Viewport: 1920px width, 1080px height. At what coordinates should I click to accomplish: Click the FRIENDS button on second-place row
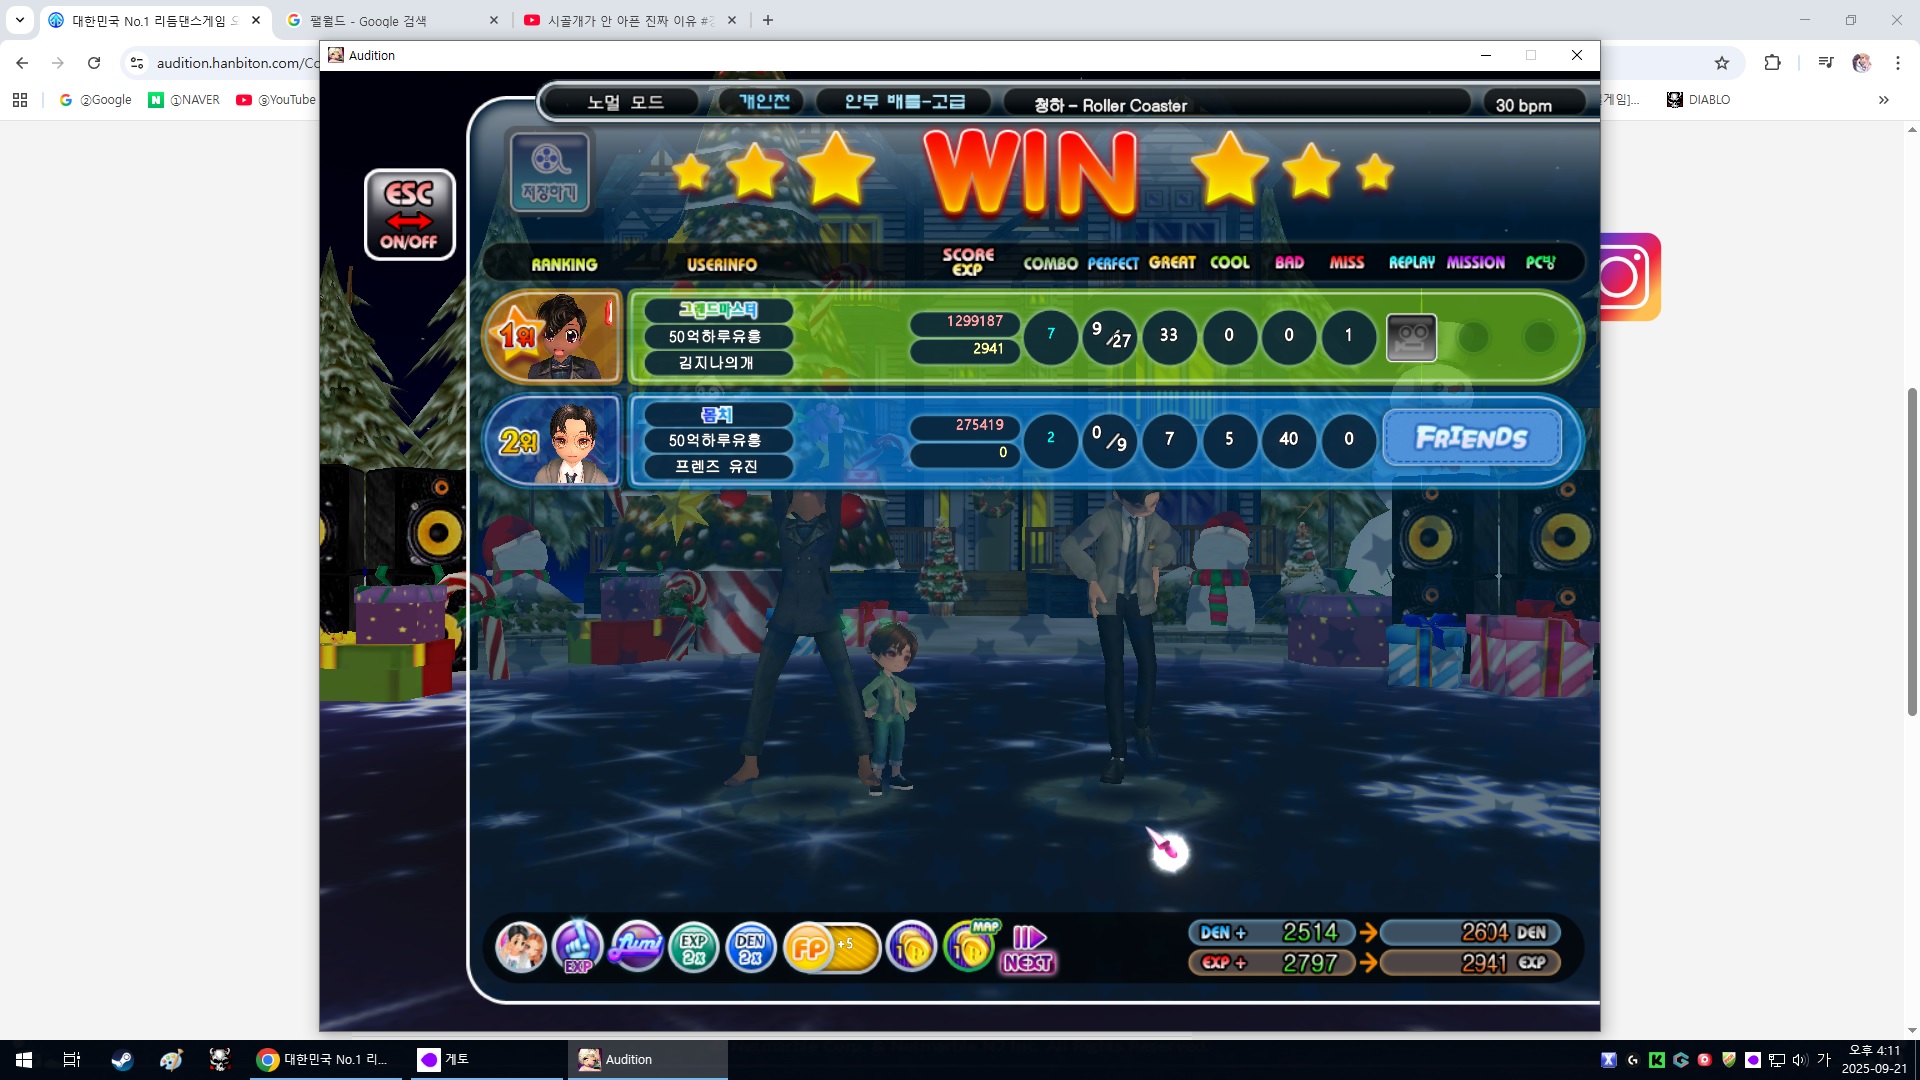1471,438
